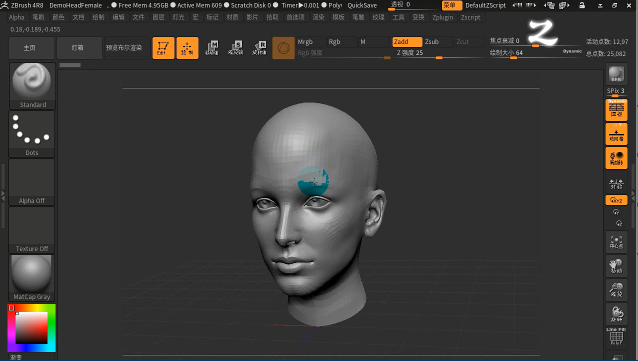Click the orange 菜单 menus button

pos(452,5)
